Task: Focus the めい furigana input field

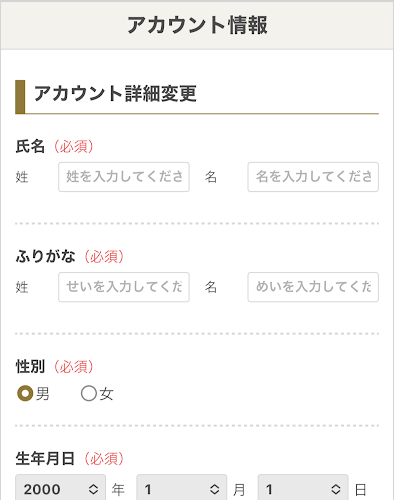Action: 313,287
